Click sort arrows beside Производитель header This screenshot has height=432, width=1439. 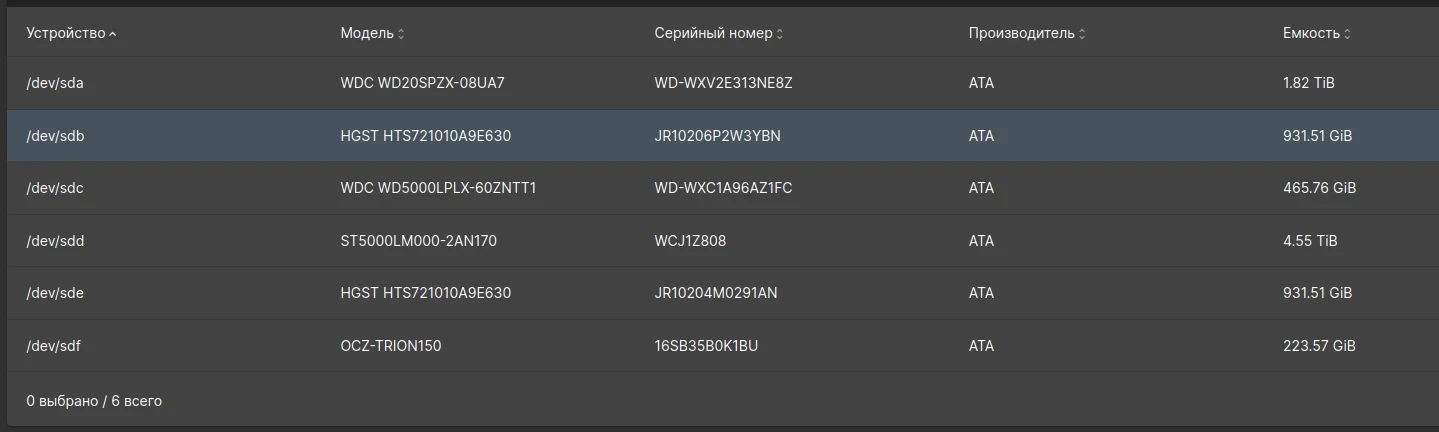click(1082, 34)
